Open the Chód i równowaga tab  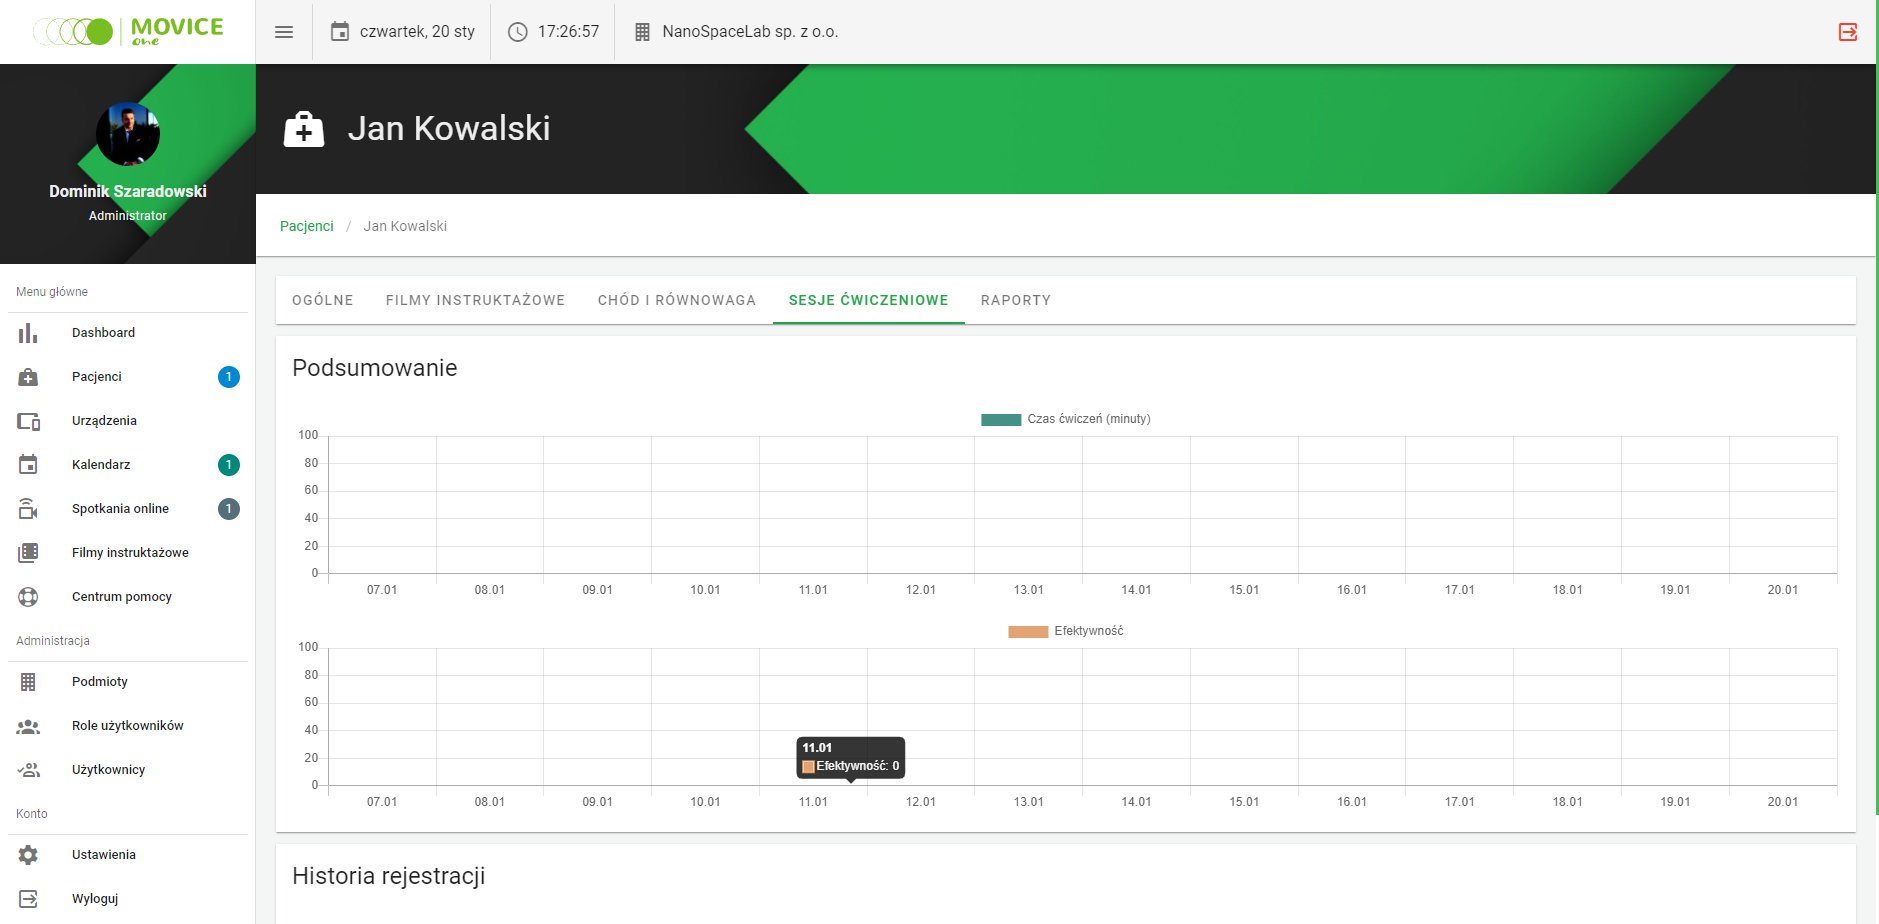click(676, 300)
